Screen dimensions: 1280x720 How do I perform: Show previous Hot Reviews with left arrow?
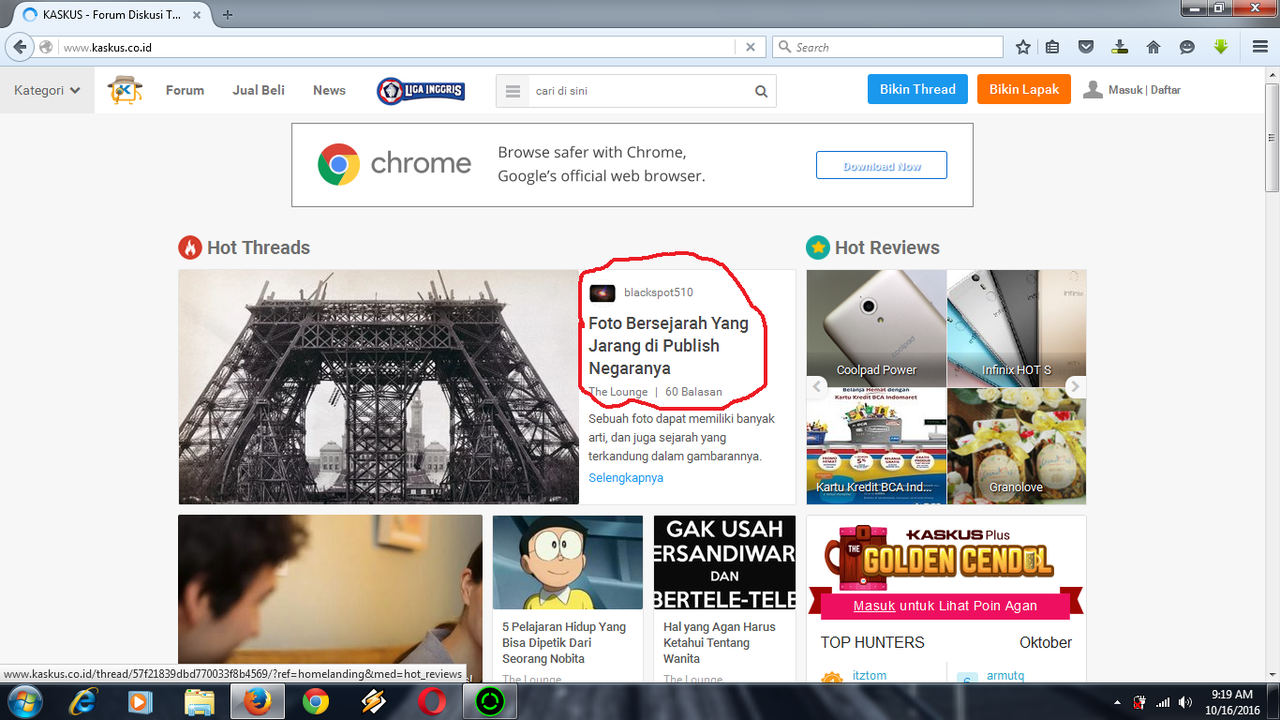[x=817, y=387]
